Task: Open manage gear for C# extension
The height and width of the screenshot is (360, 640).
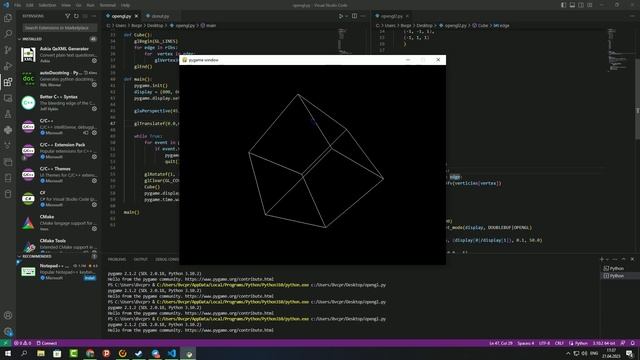Action: pyautogui.click(x=94, y=205)
